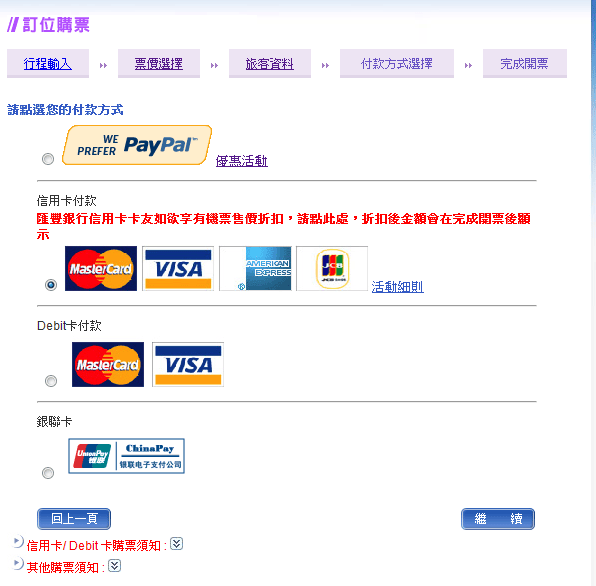Viewport: 596px width, 586px height.
Task: Click the credit card VISA logo
Action: point(178,268)
